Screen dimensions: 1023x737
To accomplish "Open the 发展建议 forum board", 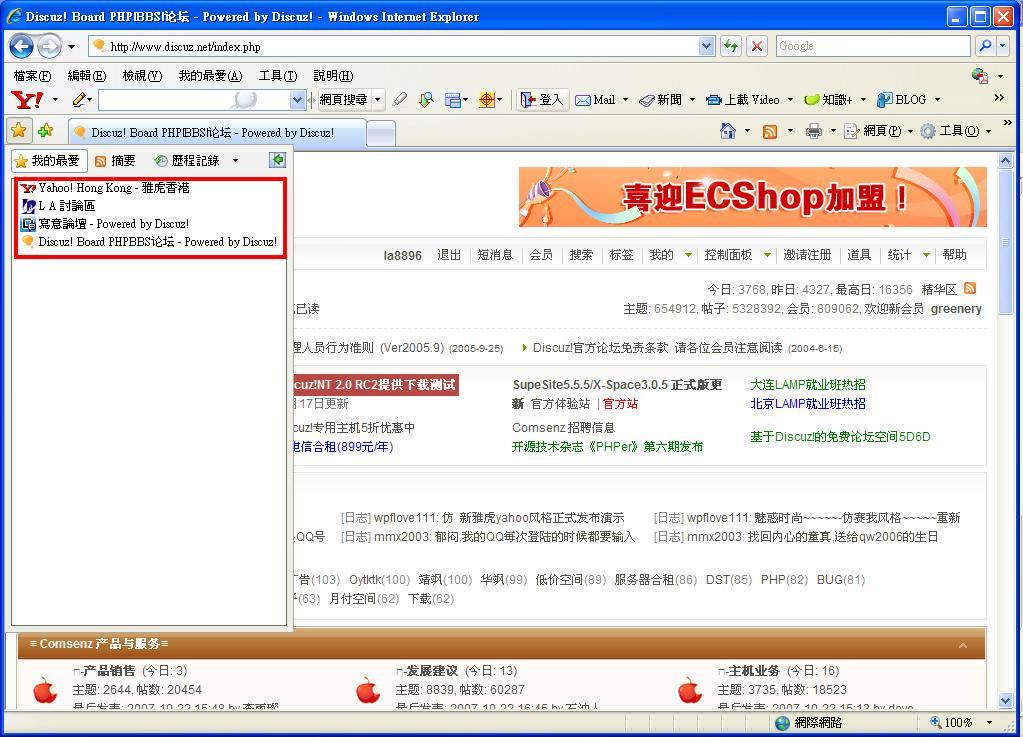I will point(431,670).
